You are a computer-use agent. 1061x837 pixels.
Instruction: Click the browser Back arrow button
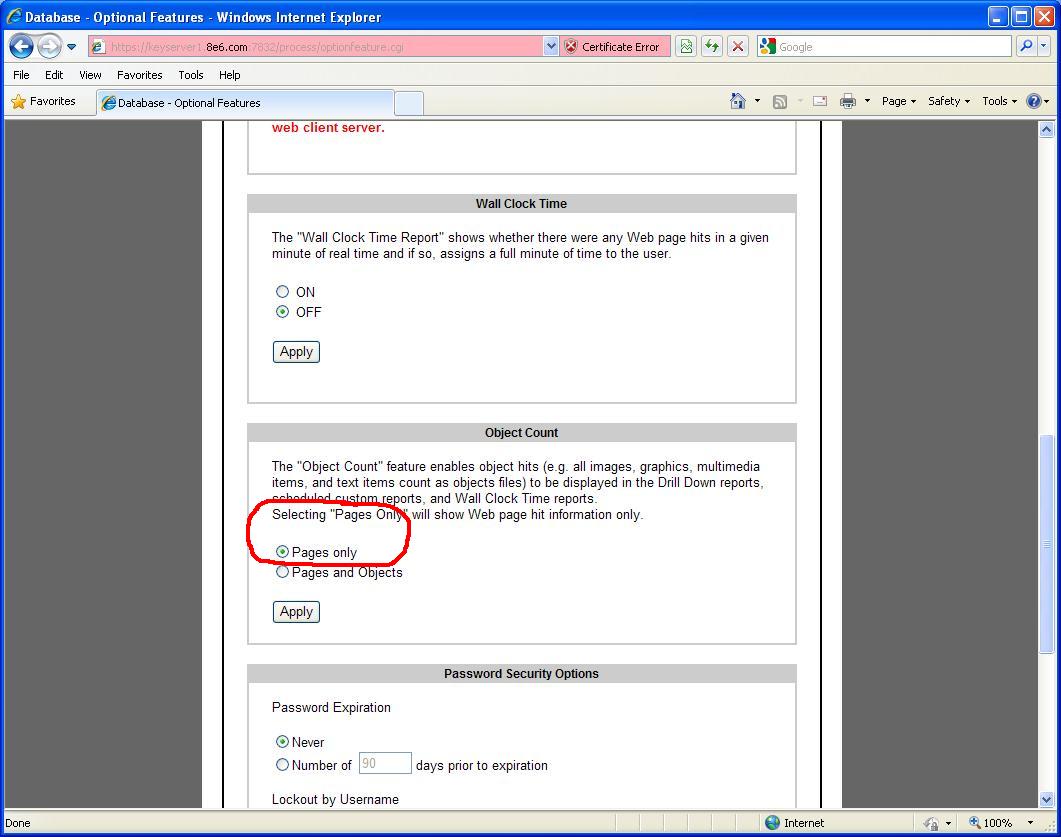(x=22, y=47)
